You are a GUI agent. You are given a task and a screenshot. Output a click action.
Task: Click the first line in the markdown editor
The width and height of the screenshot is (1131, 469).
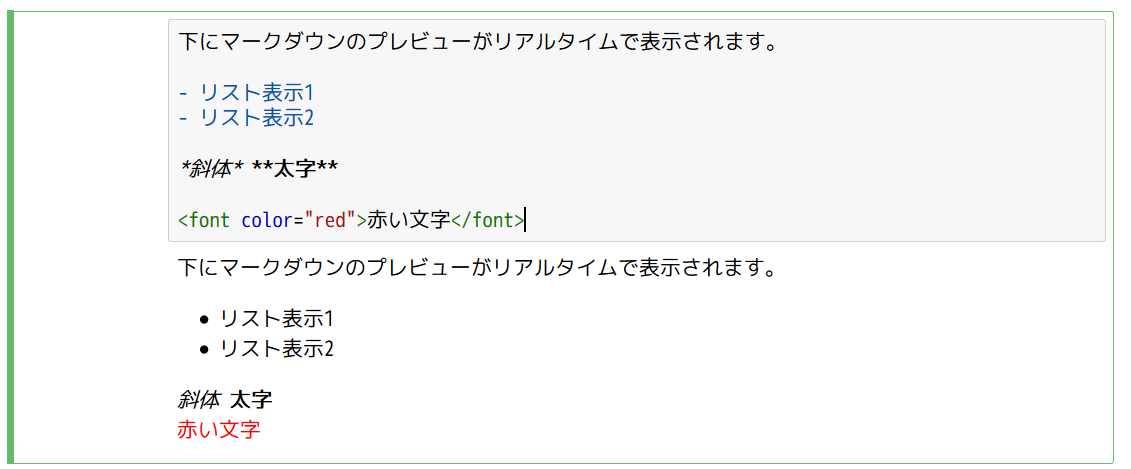pos(478,42)
